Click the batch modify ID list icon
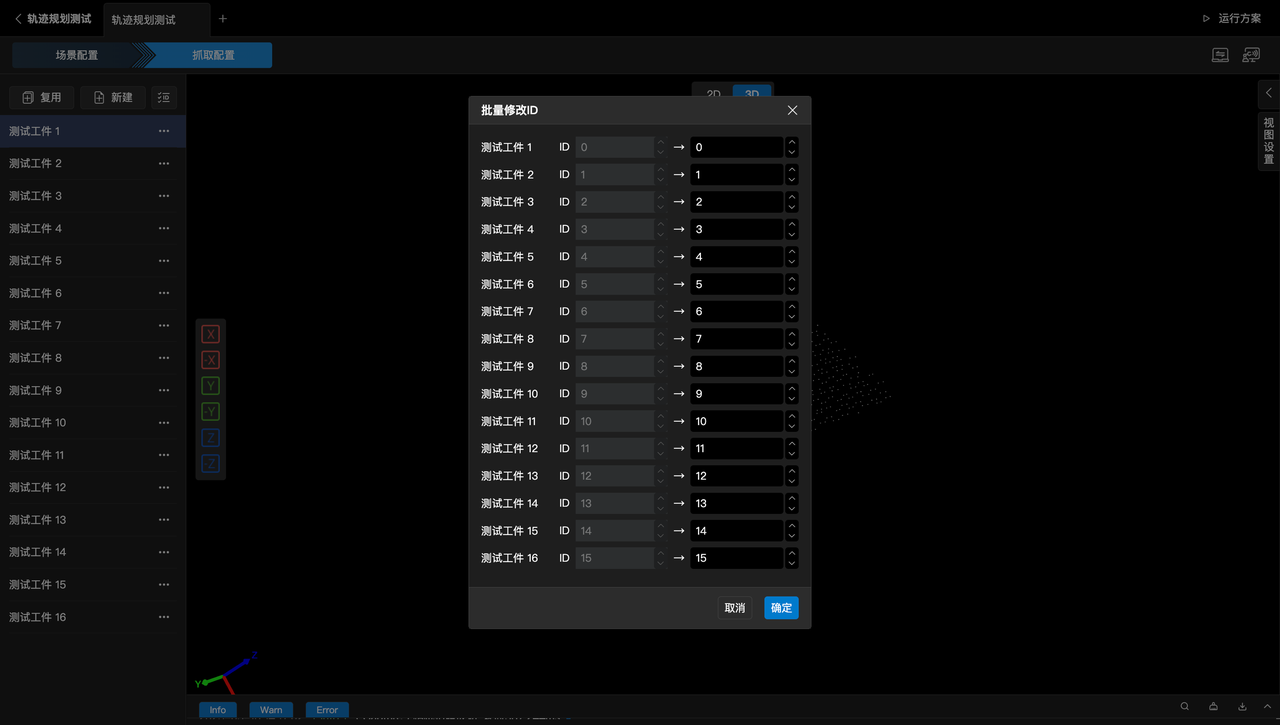This screenshot has width=1280, height=725. click(x=164, y=97)
